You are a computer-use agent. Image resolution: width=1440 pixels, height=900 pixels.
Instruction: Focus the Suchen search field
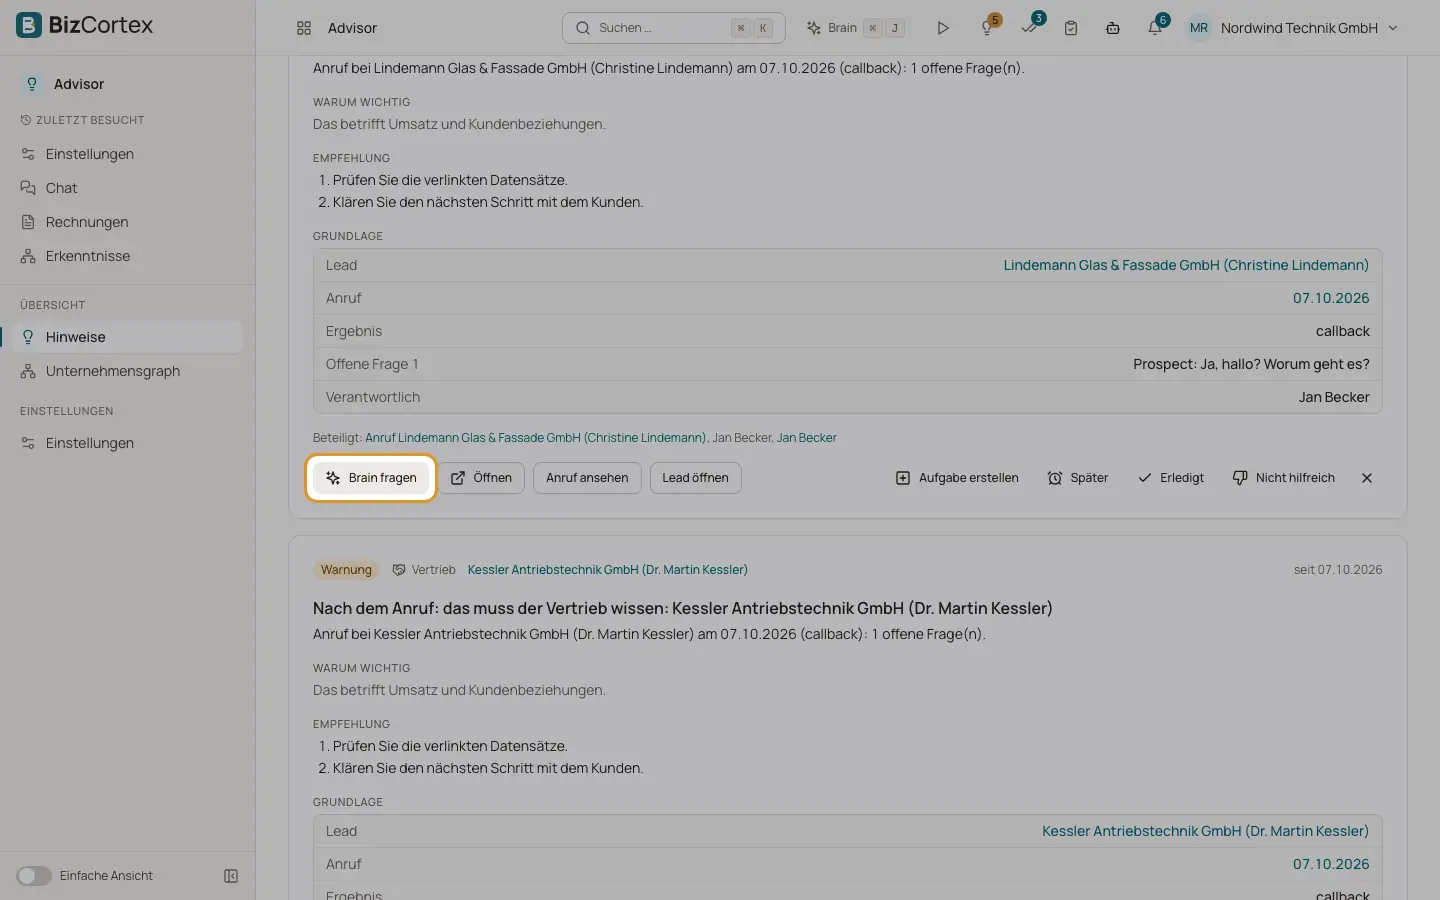coord(673,28)
